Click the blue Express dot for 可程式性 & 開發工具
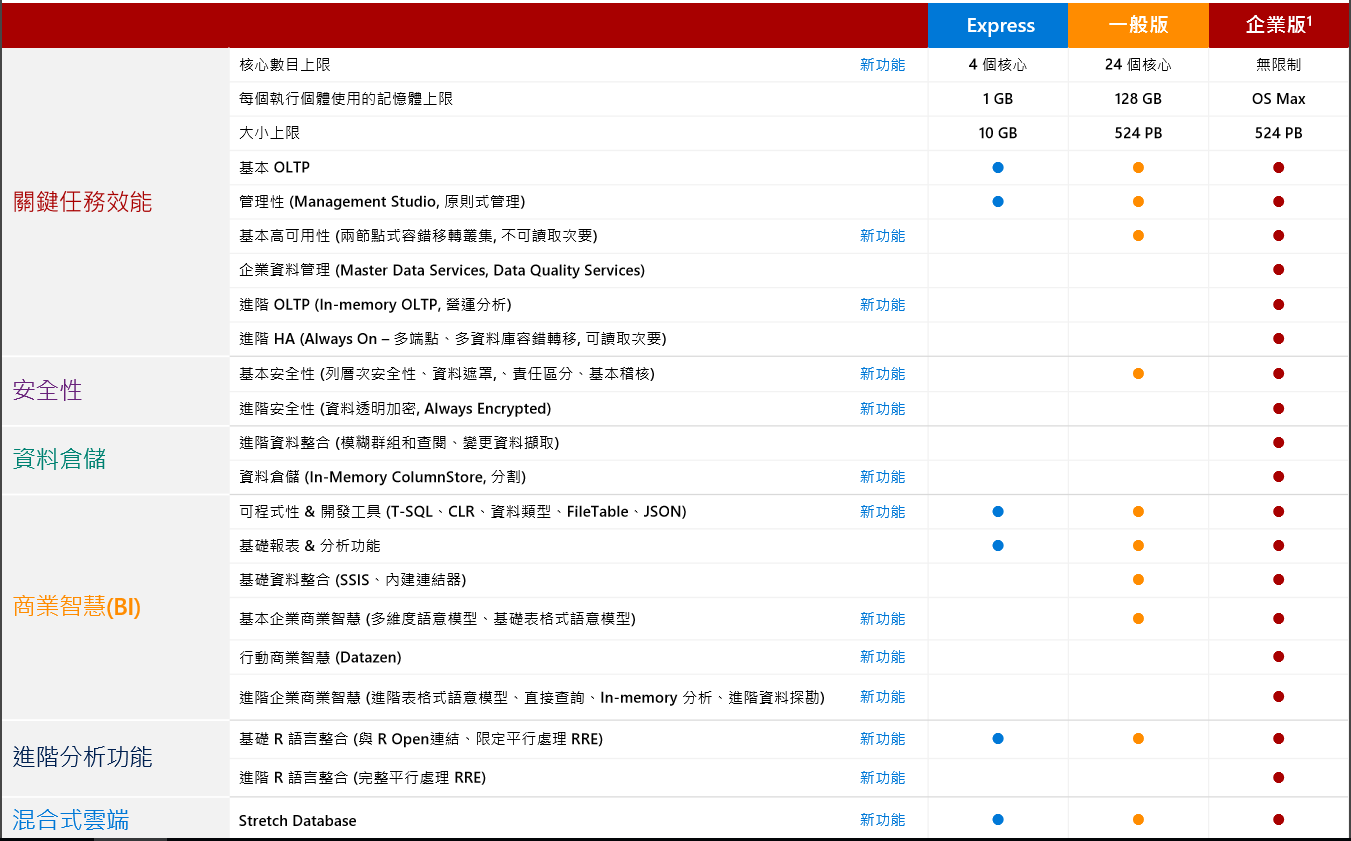The height and width of the screenshot is (841, 1351). coord(997,511)
